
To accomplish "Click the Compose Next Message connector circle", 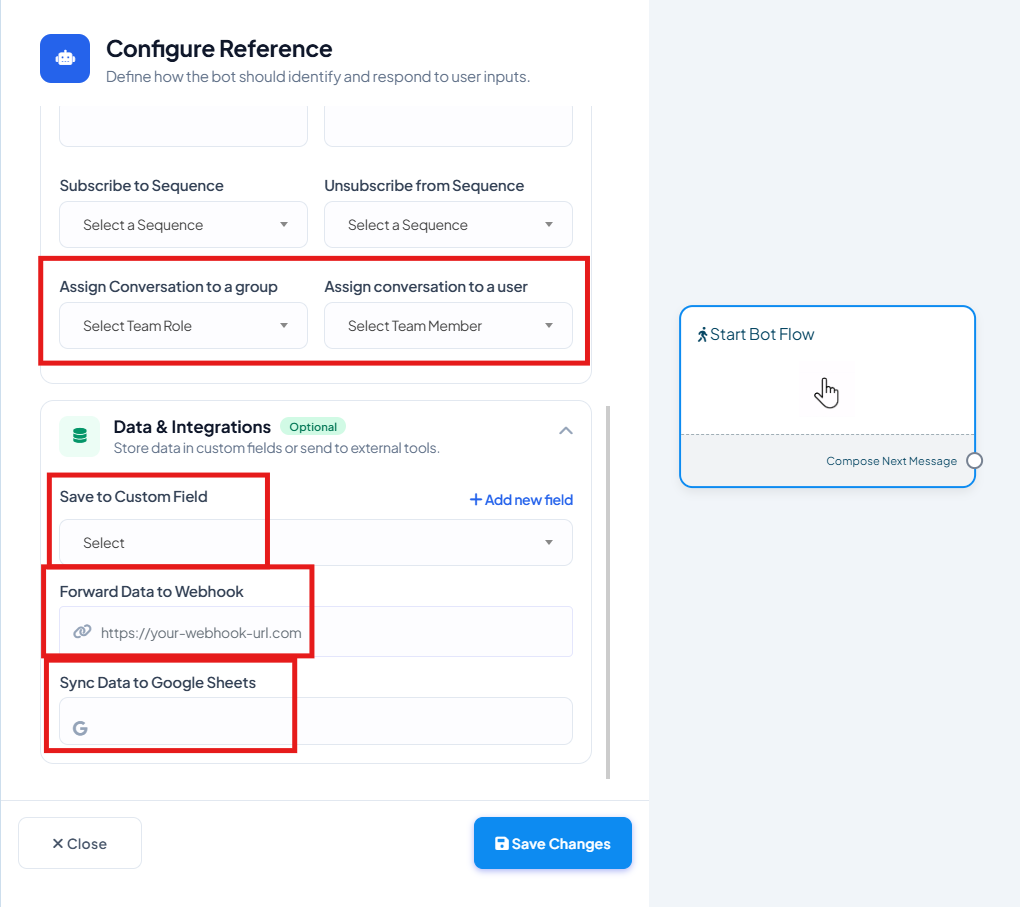I will point(974,461).
